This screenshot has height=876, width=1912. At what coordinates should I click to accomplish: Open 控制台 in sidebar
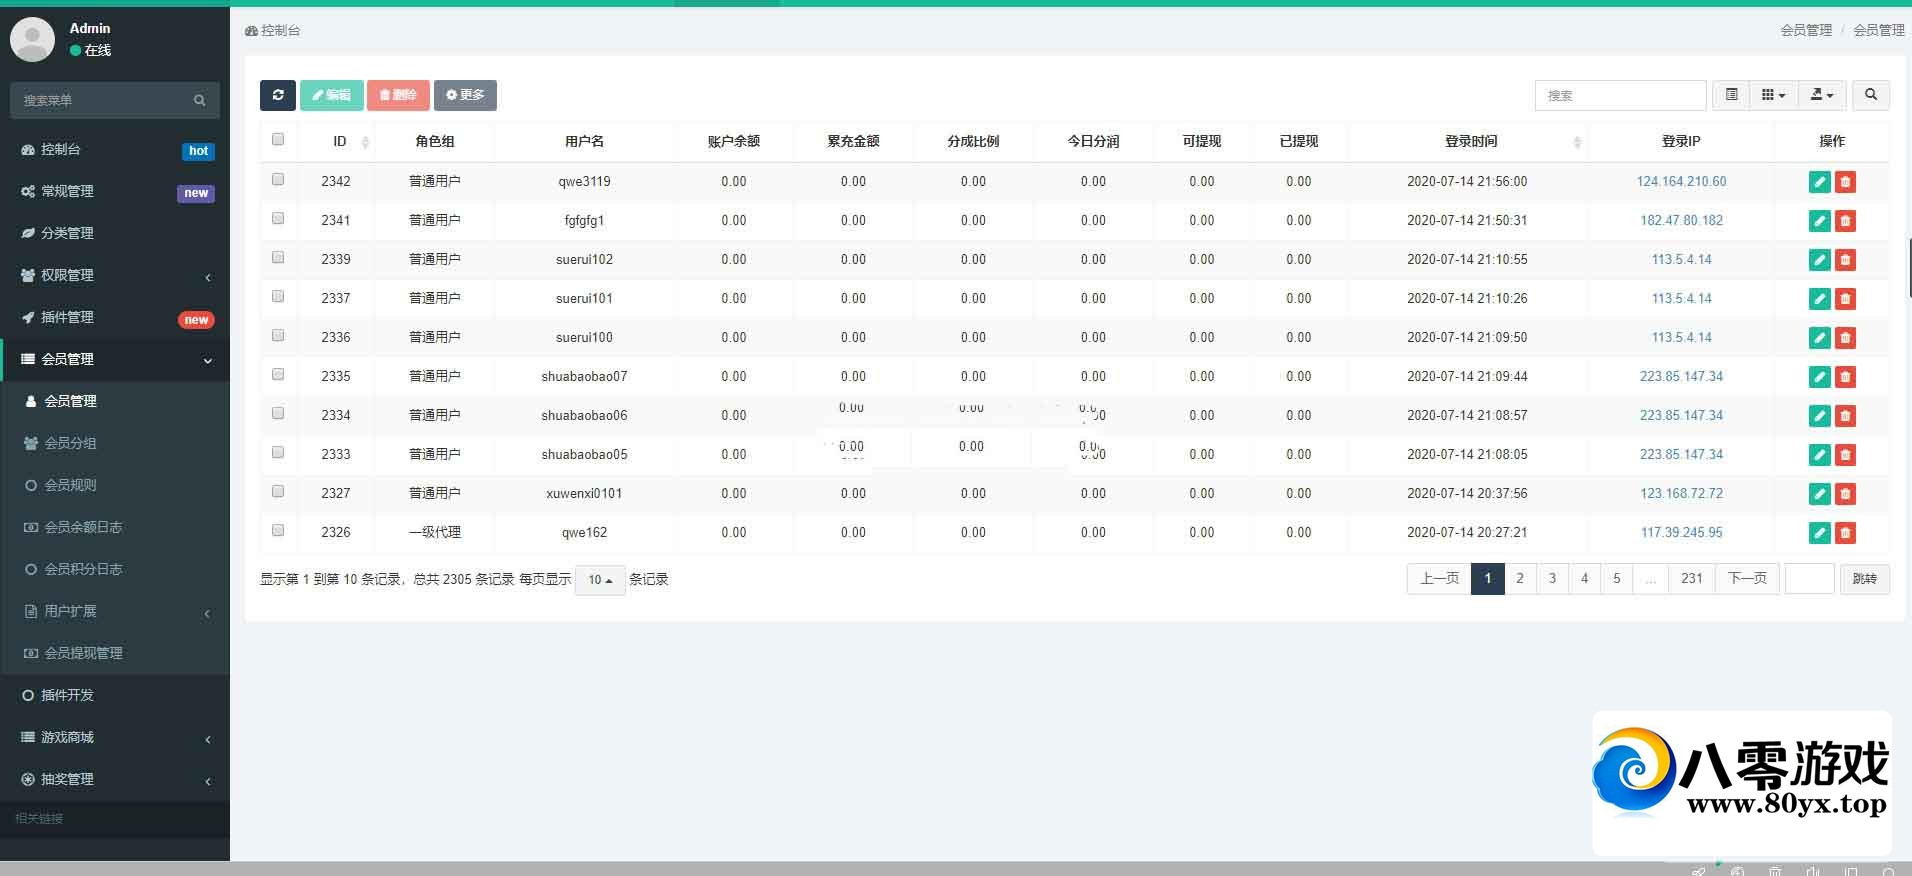(x=115, y=149)
